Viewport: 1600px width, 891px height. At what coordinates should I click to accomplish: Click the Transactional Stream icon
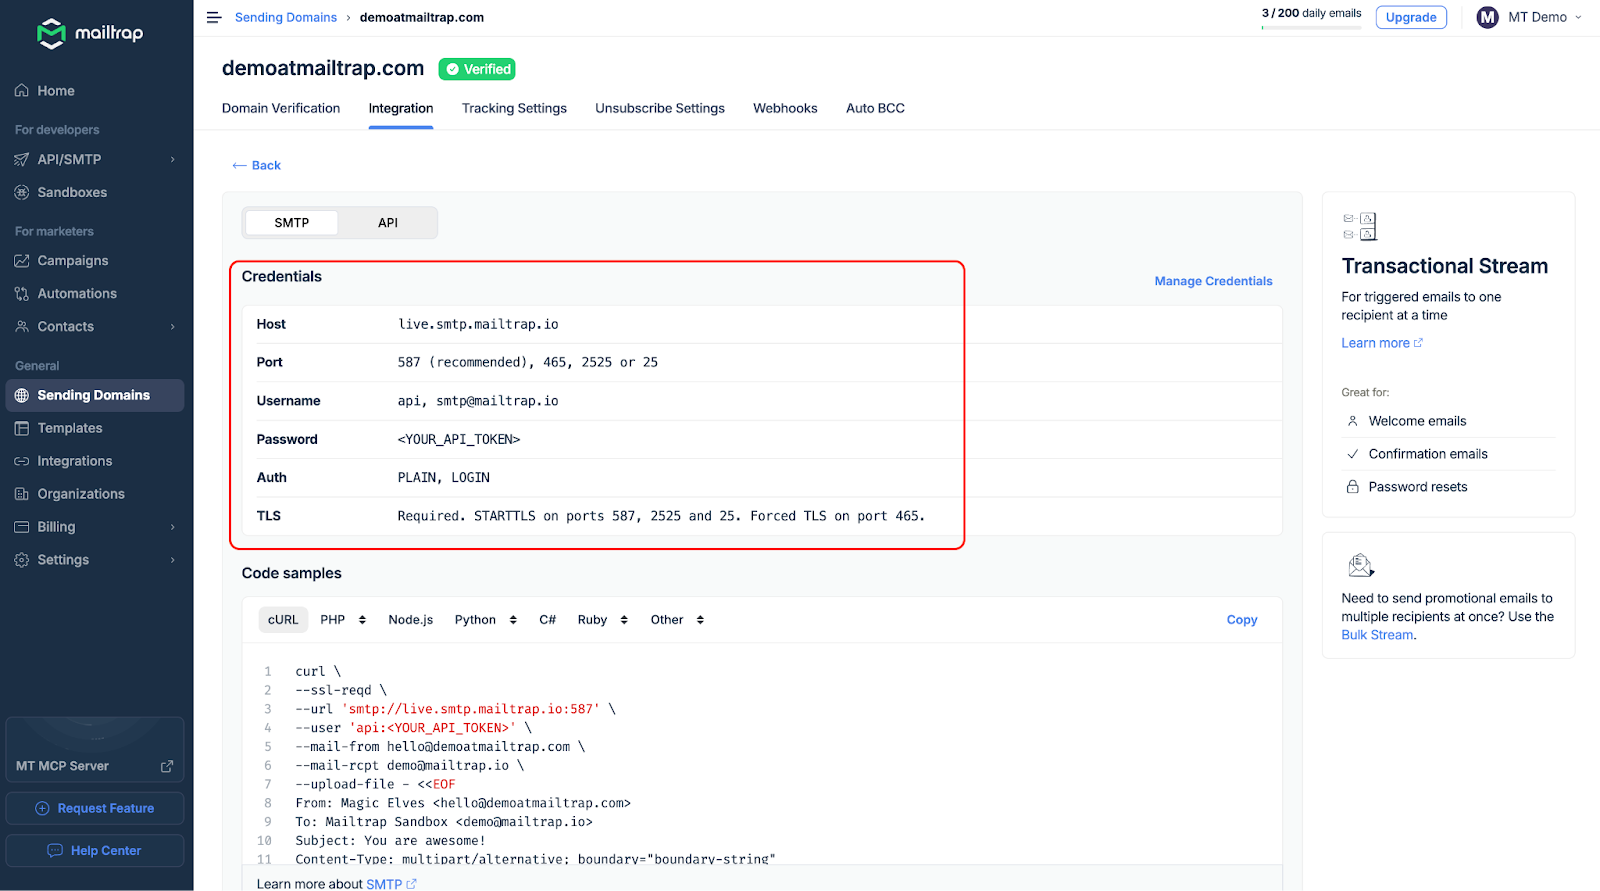(x=1360, y=226)
